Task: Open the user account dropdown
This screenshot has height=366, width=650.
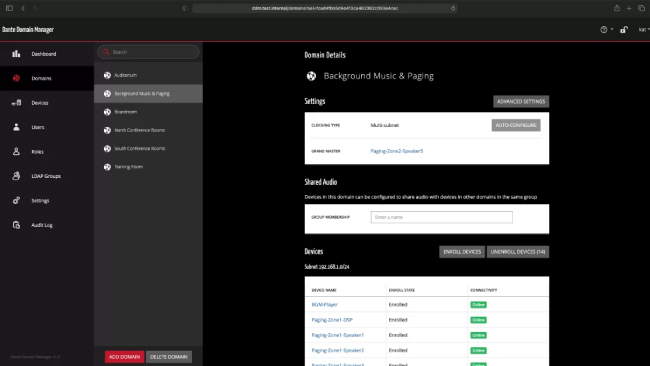Action: coord(644,29)
